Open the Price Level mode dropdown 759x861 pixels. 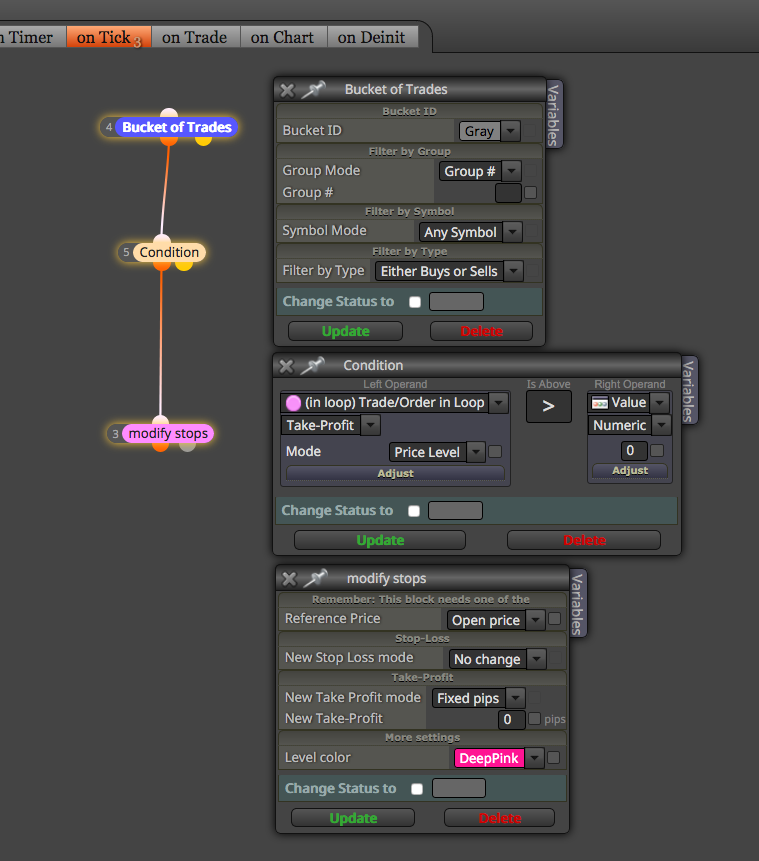click(437, 452)
